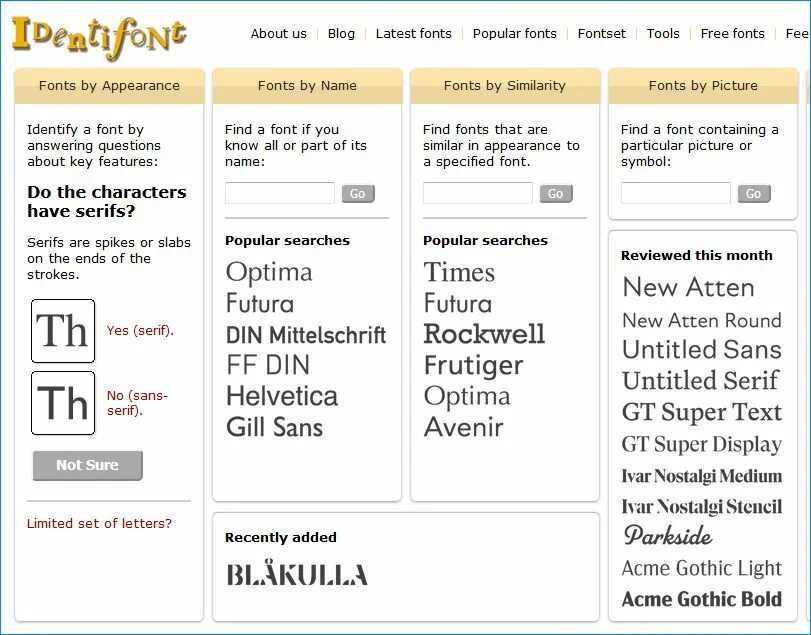Click the Fonts by Name header
The width and height of the screenshot is (811, 635).
307,86
